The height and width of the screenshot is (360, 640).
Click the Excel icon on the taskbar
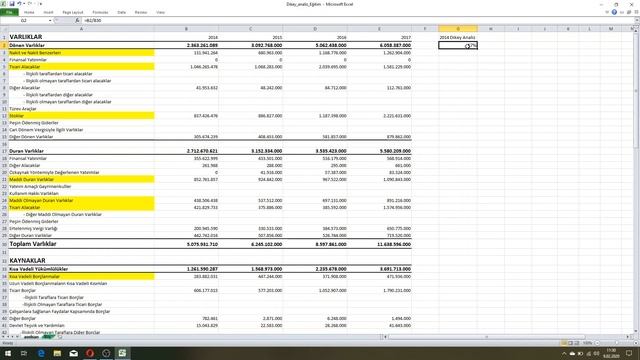pos(122,353)
